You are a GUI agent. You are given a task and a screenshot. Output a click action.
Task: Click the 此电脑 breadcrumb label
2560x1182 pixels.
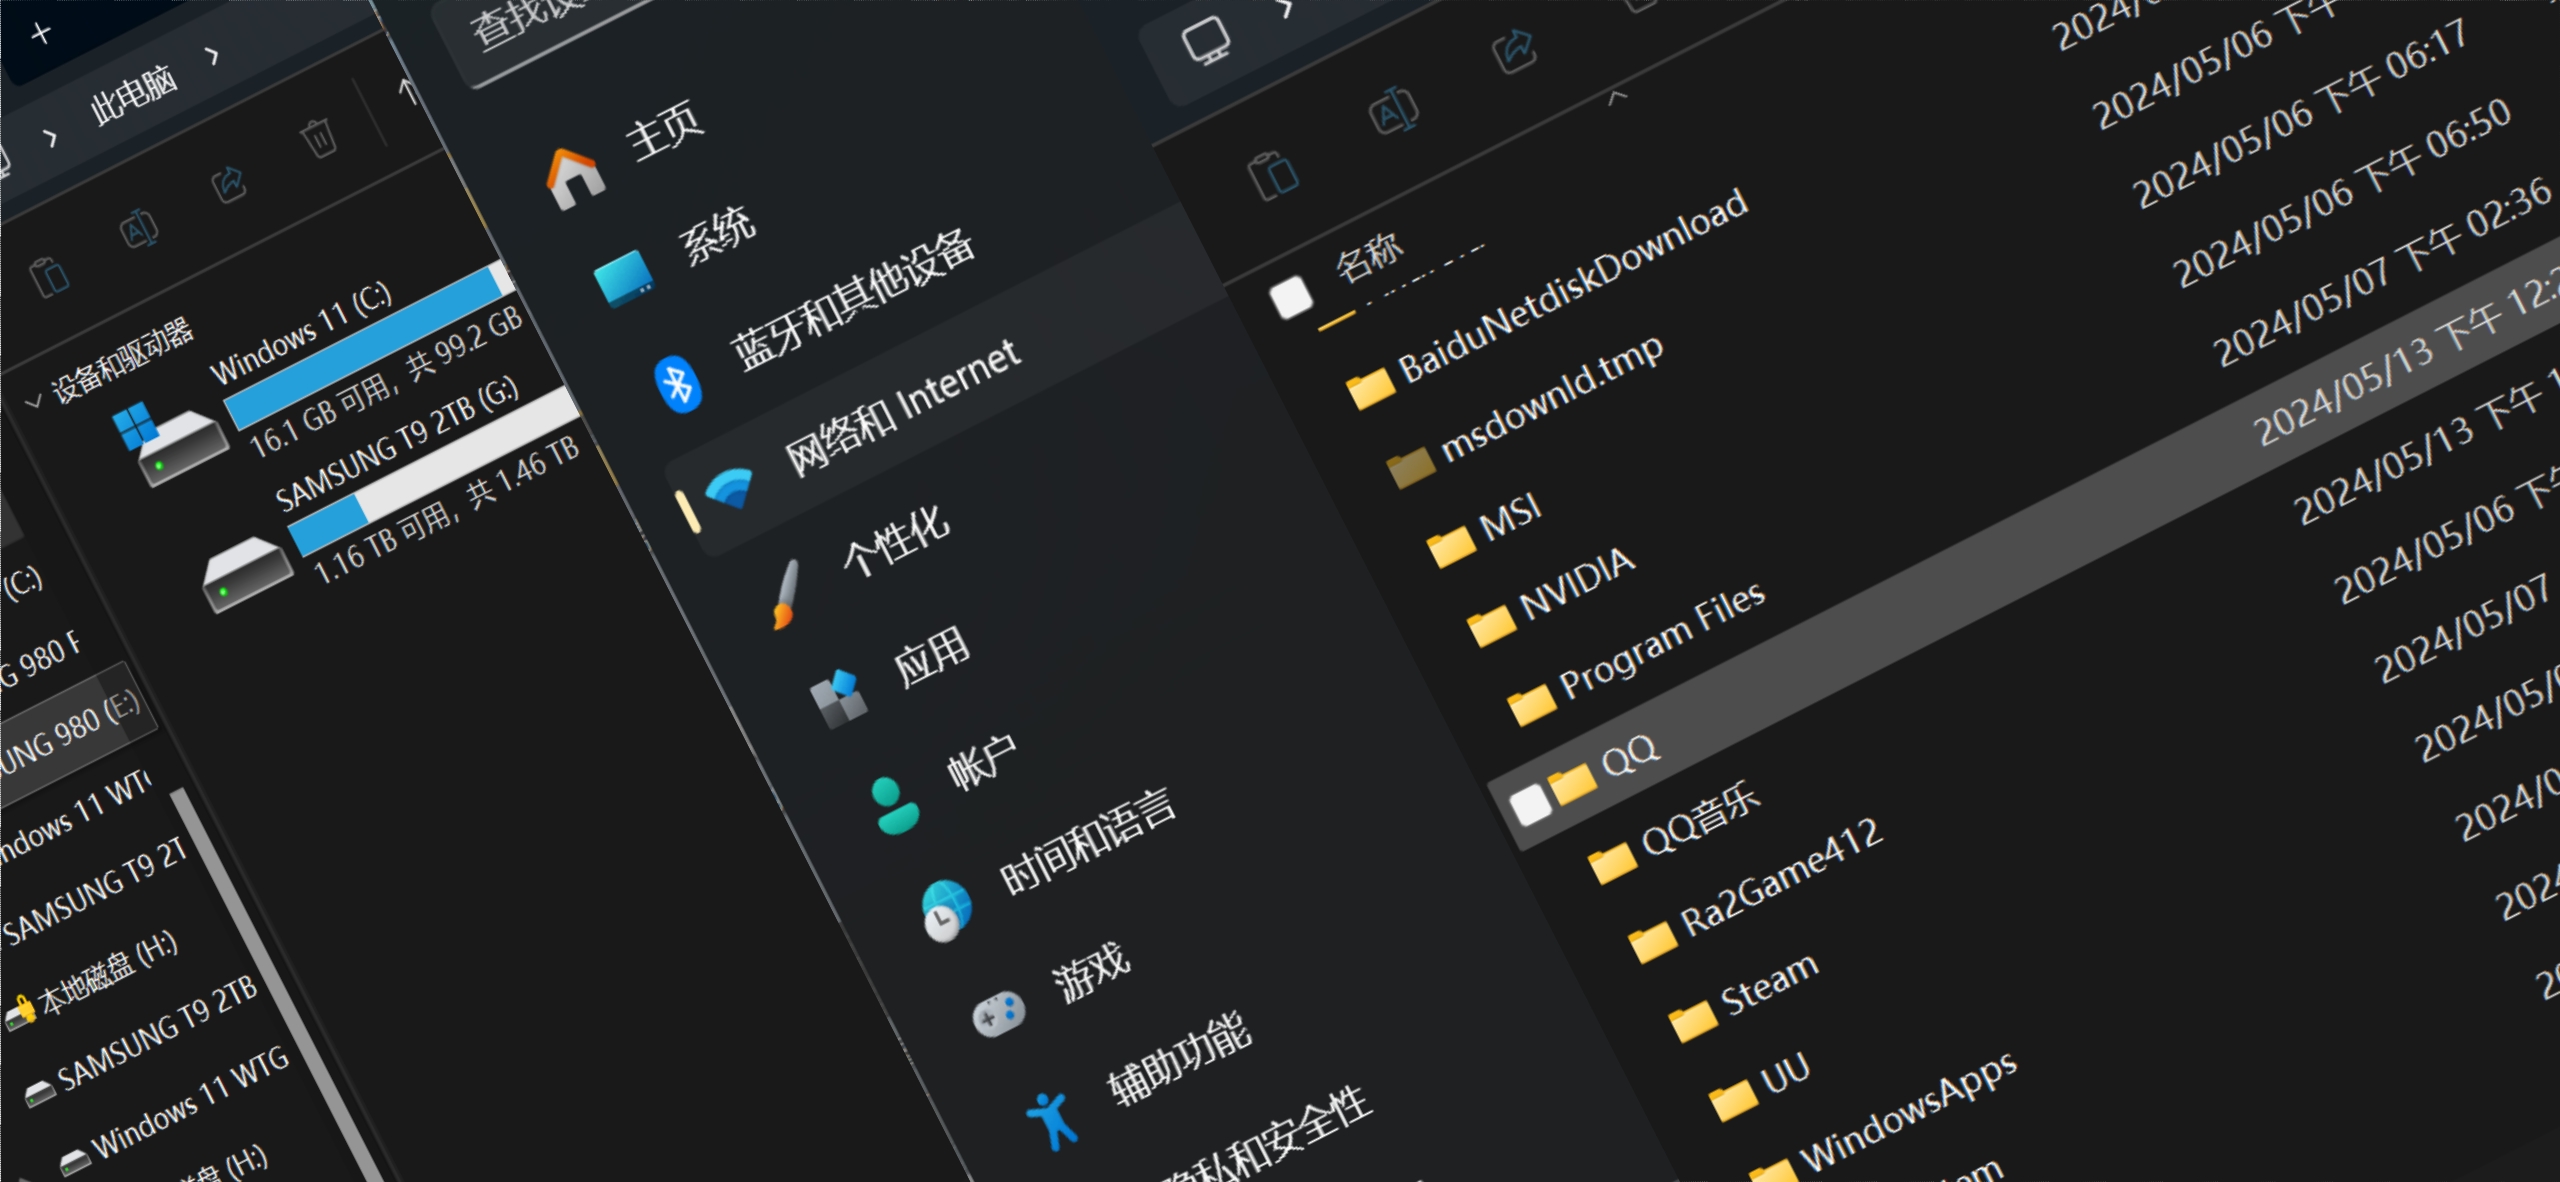click(x=133, y=95)
